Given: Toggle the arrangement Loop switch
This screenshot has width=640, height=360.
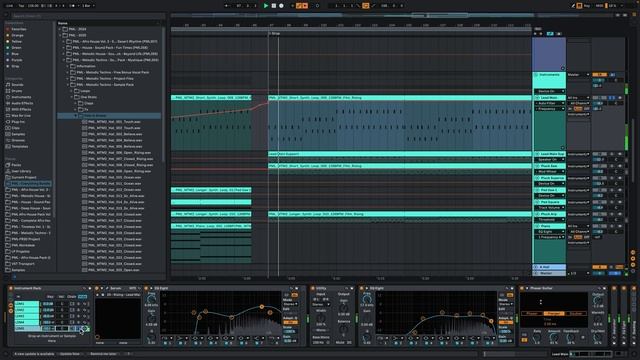Looking at the screenshot, I should click(x=365, y=6).
